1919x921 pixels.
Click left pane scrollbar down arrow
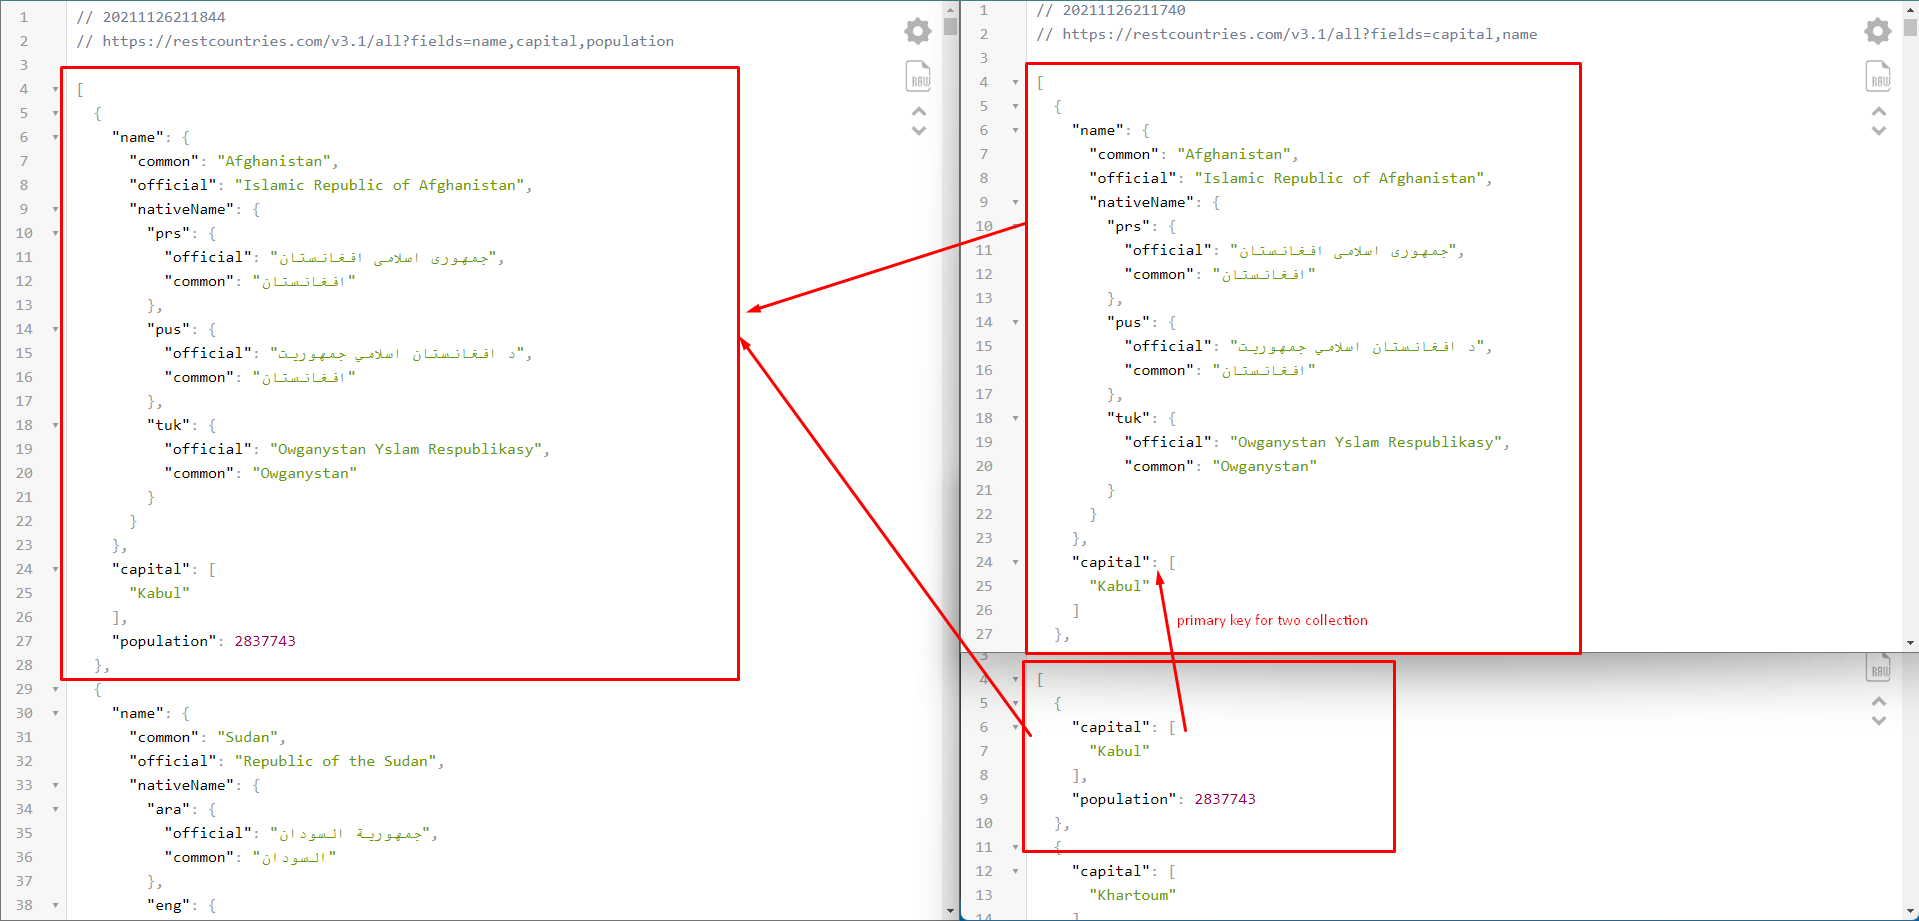click(x=950, y=911)
